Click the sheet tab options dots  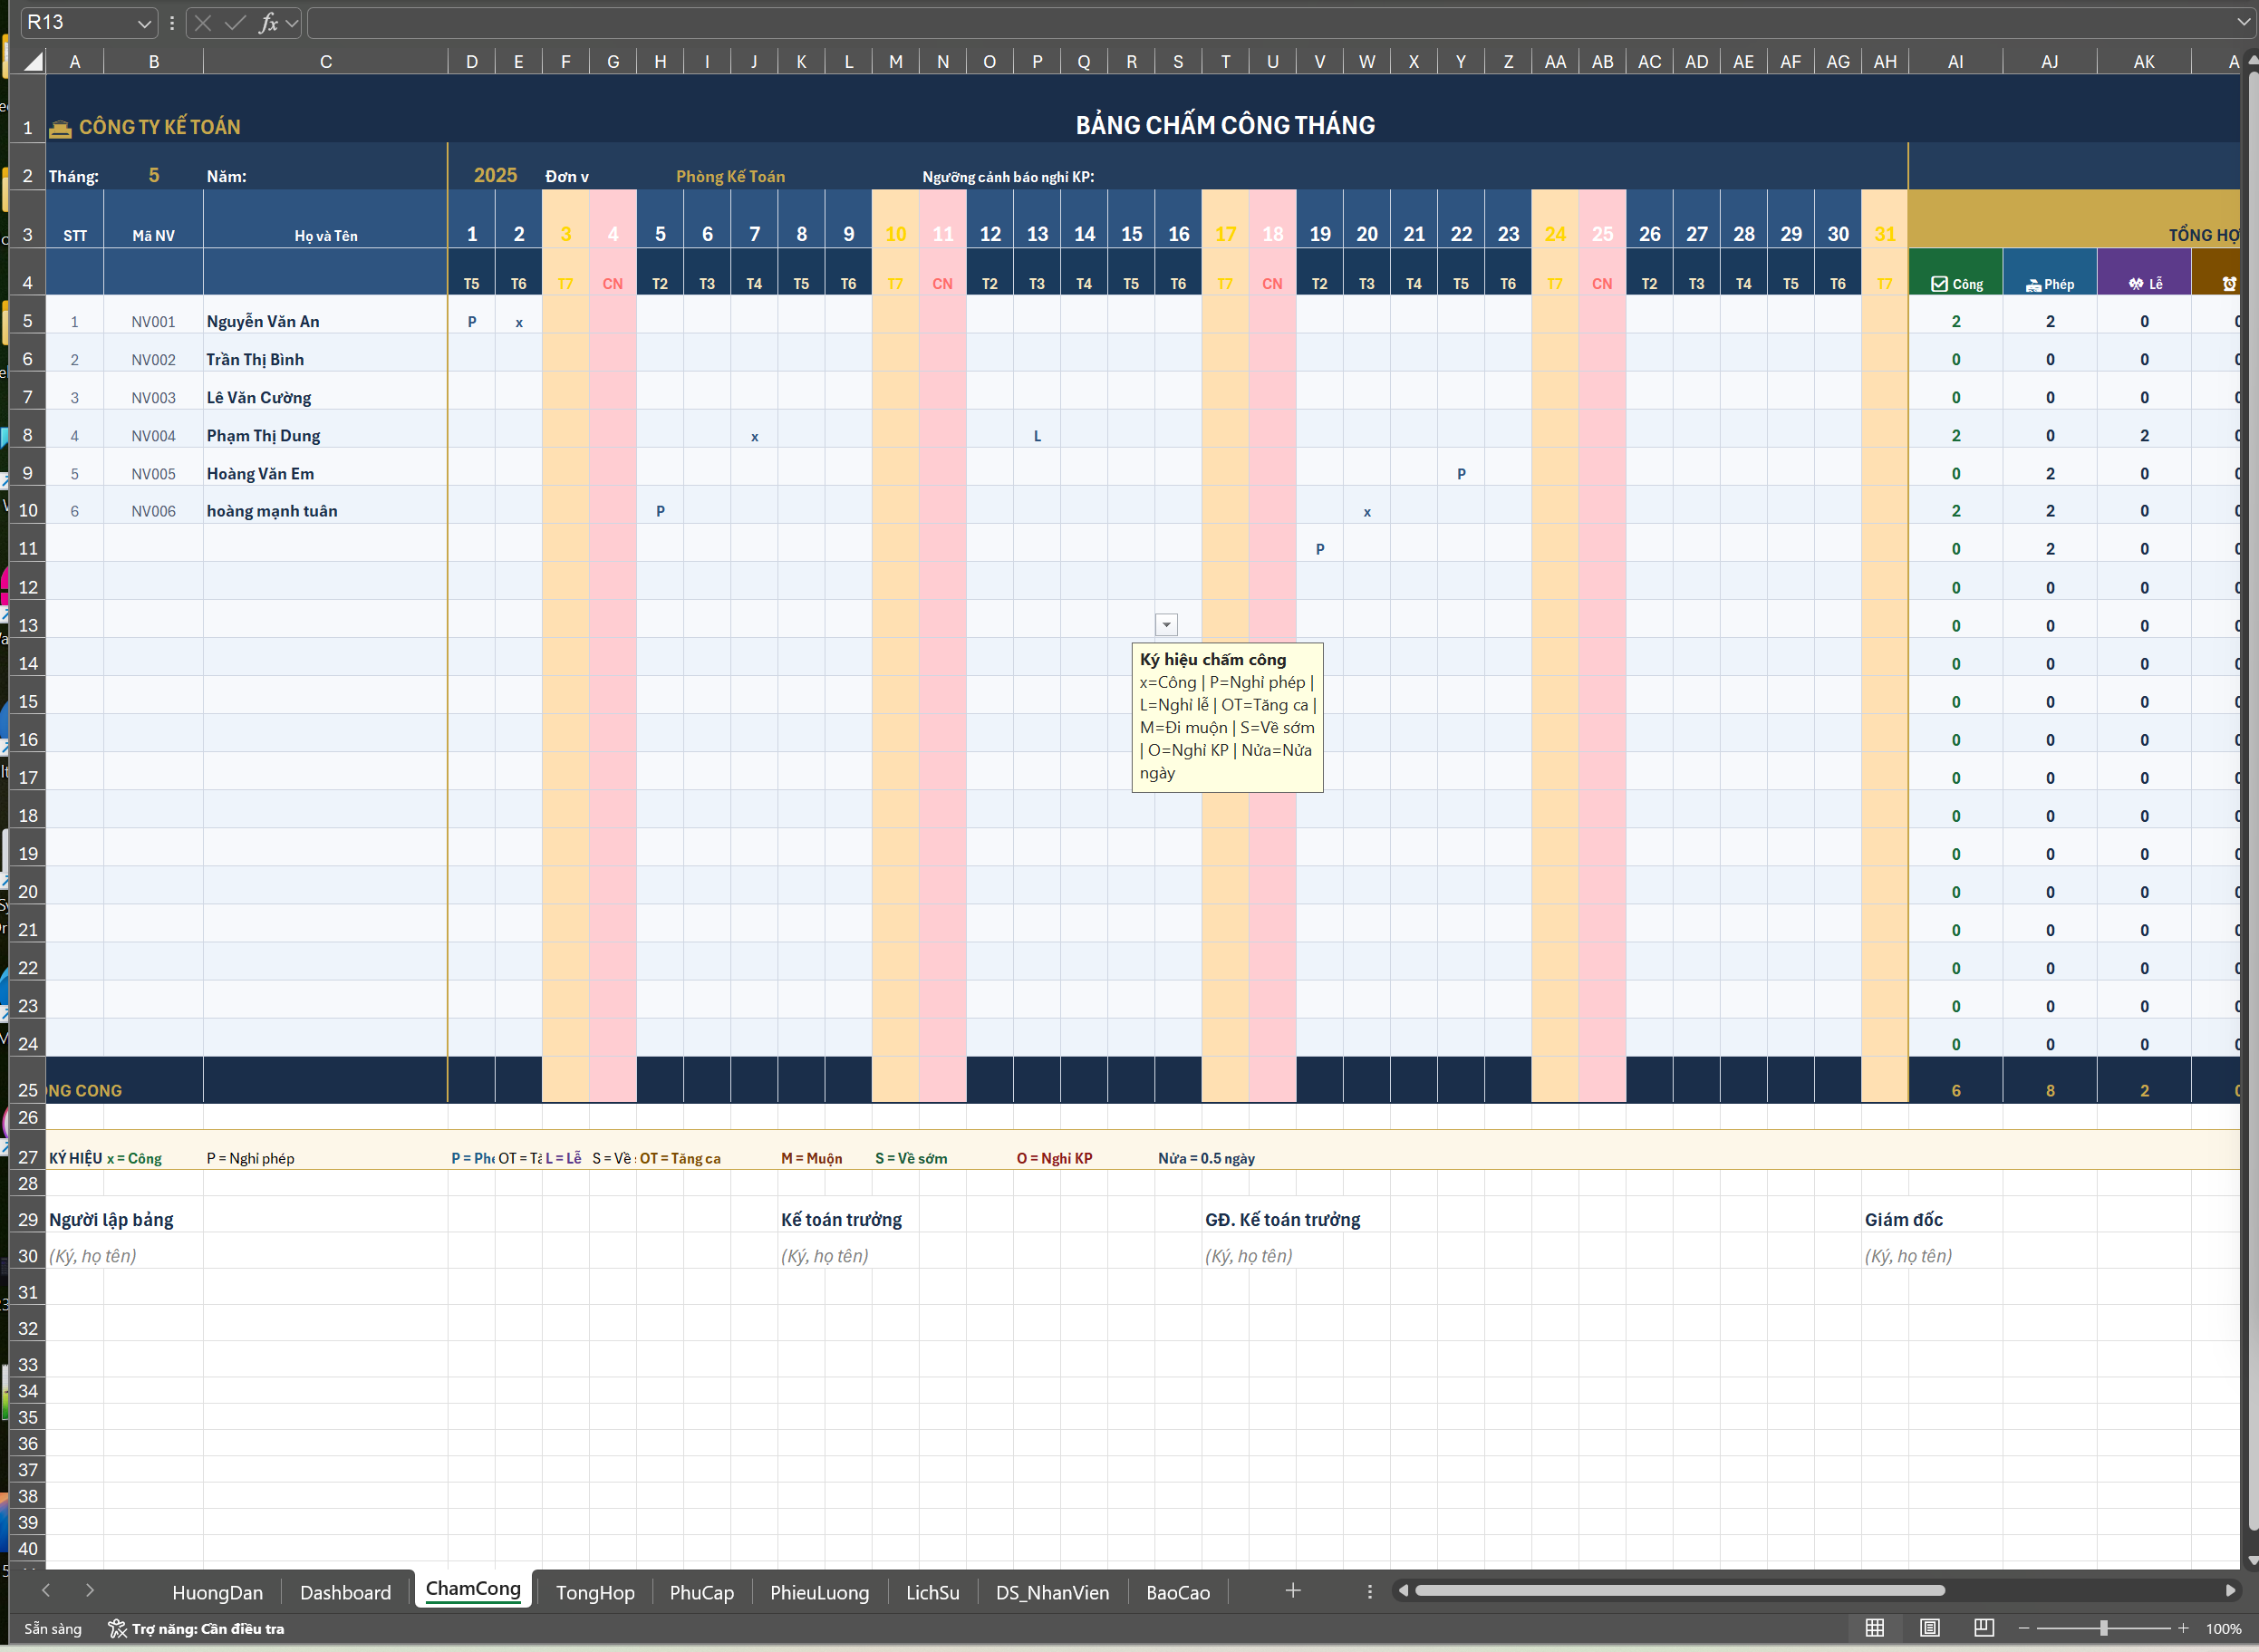click(1369, 1591)
